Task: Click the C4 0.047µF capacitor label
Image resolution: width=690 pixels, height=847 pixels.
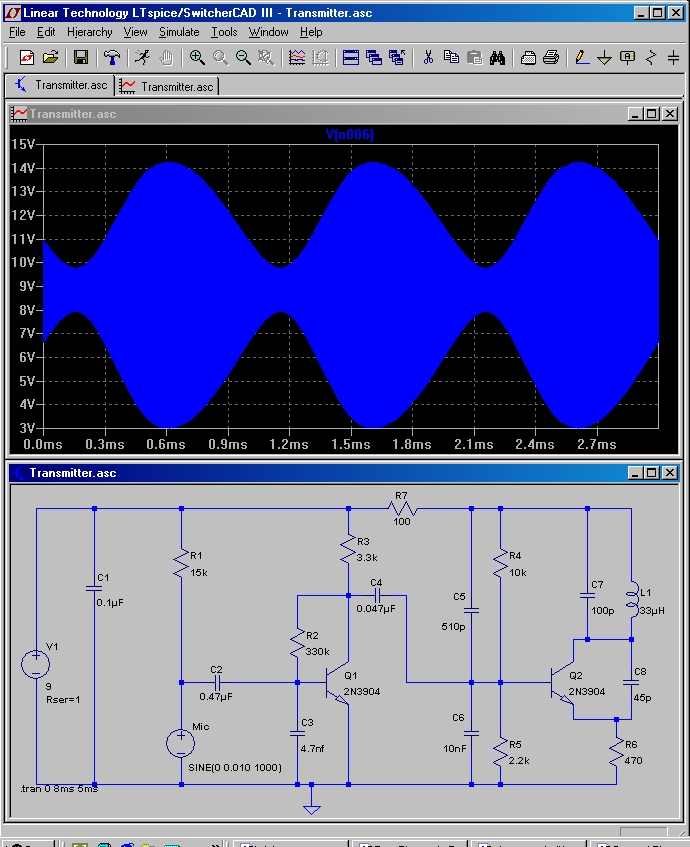Action: point(376,596)
